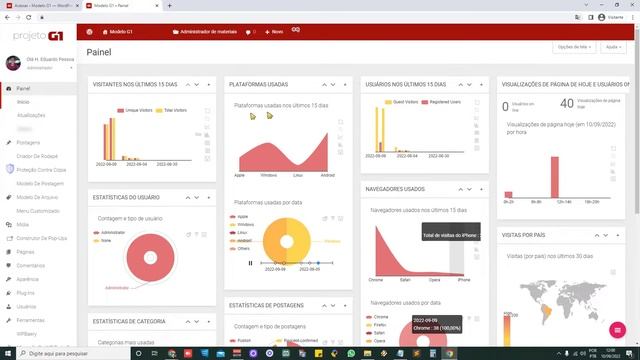
Task: Click the pink floating menu button
Action: point(617,330)
